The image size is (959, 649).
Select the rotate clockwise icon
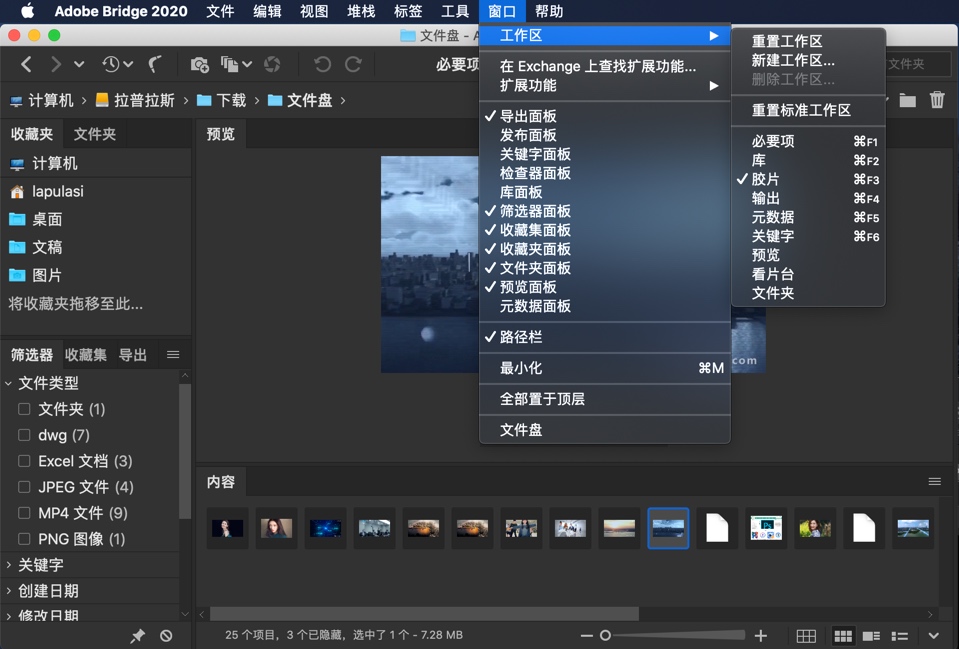pyautogui.click(x=352, y=62)
